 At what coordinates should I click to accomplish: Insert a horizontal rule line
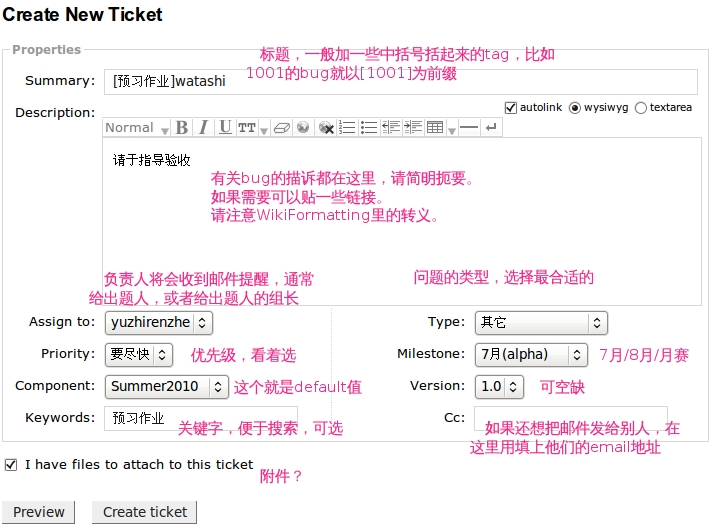click(x=469, y=128)
